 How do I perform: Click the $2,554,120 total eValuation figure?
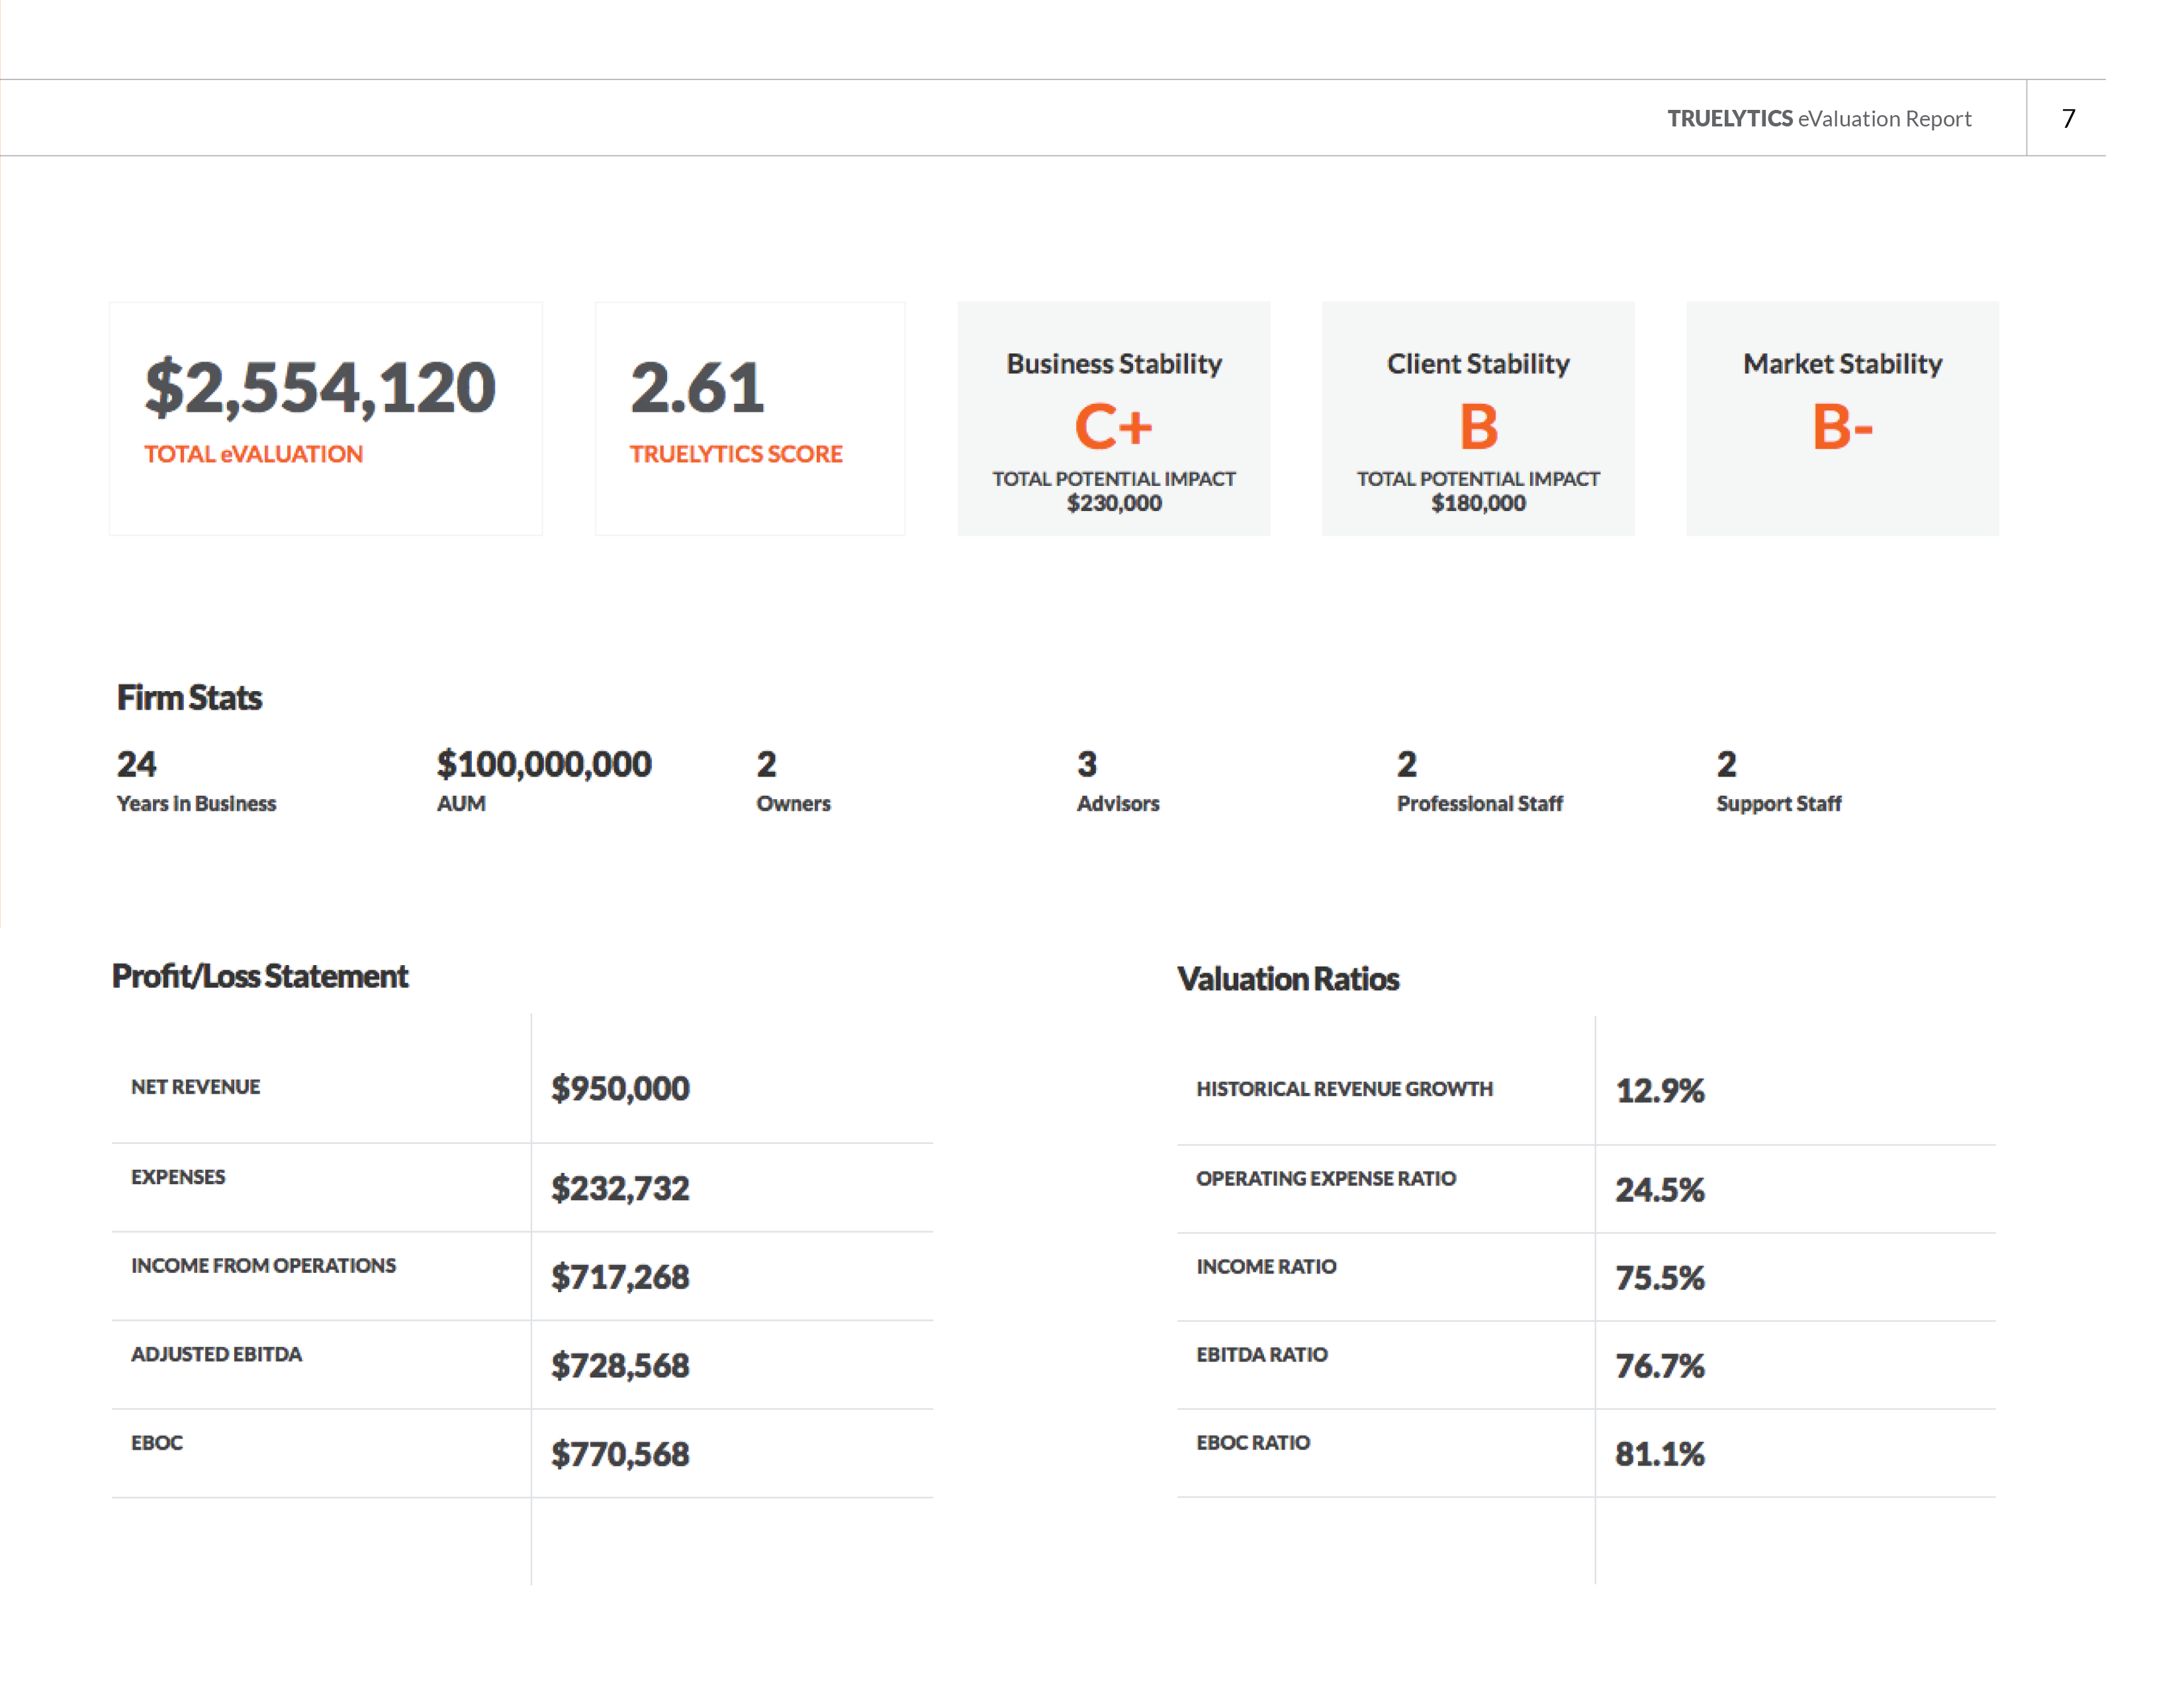coord(320,388)
